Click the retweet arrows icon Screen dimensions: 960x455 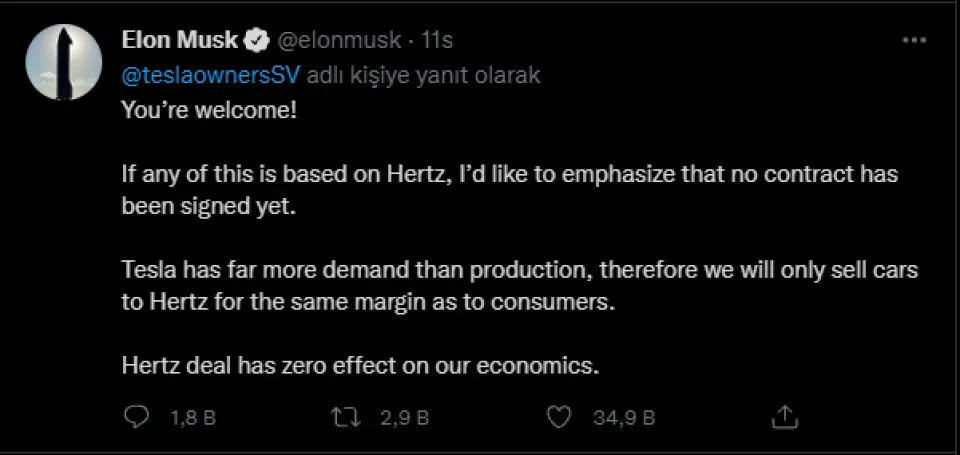point(345,416)
